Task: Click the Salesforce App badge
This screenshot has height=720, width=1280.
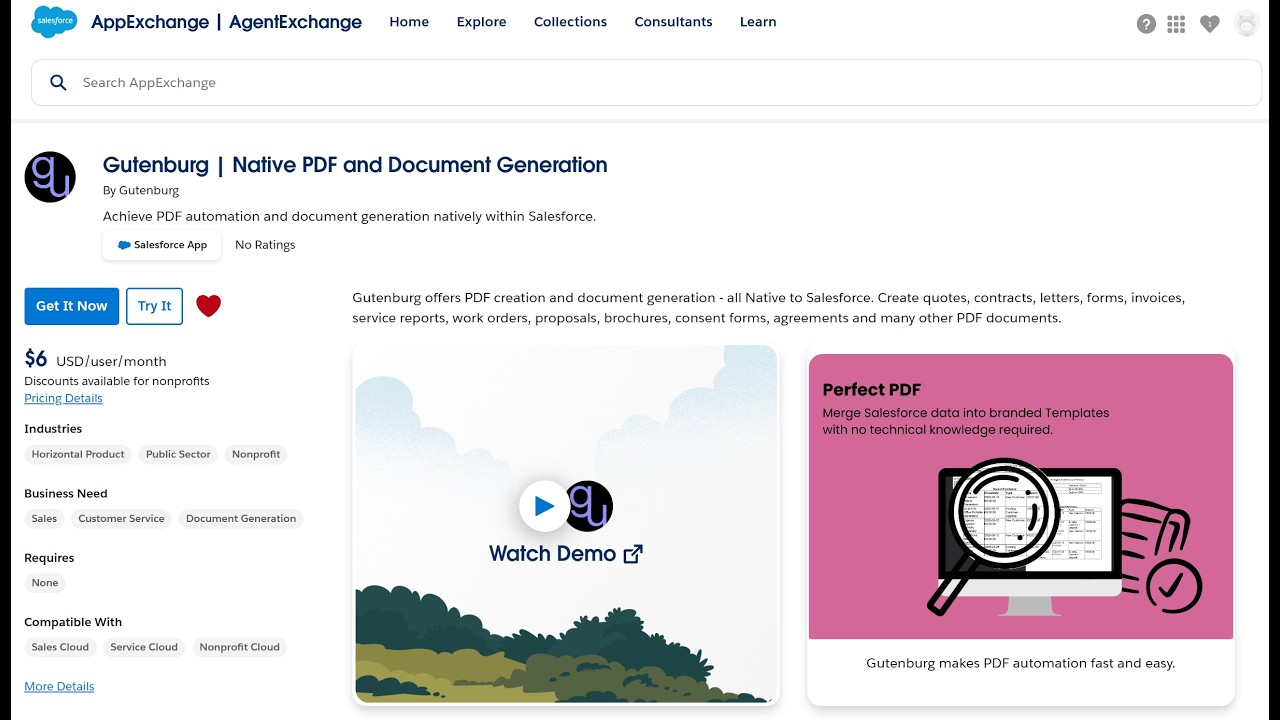Action: tap(162, 245)
